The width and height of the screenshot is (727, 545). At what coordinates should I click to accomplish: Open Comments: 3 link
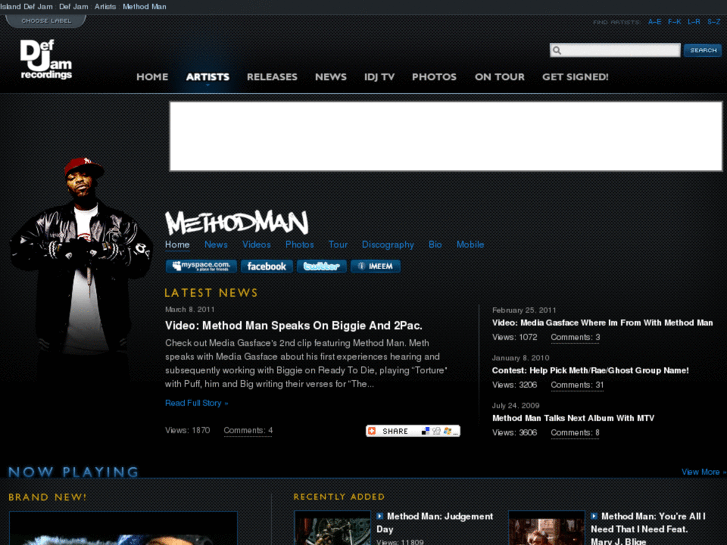pos(575,337)
